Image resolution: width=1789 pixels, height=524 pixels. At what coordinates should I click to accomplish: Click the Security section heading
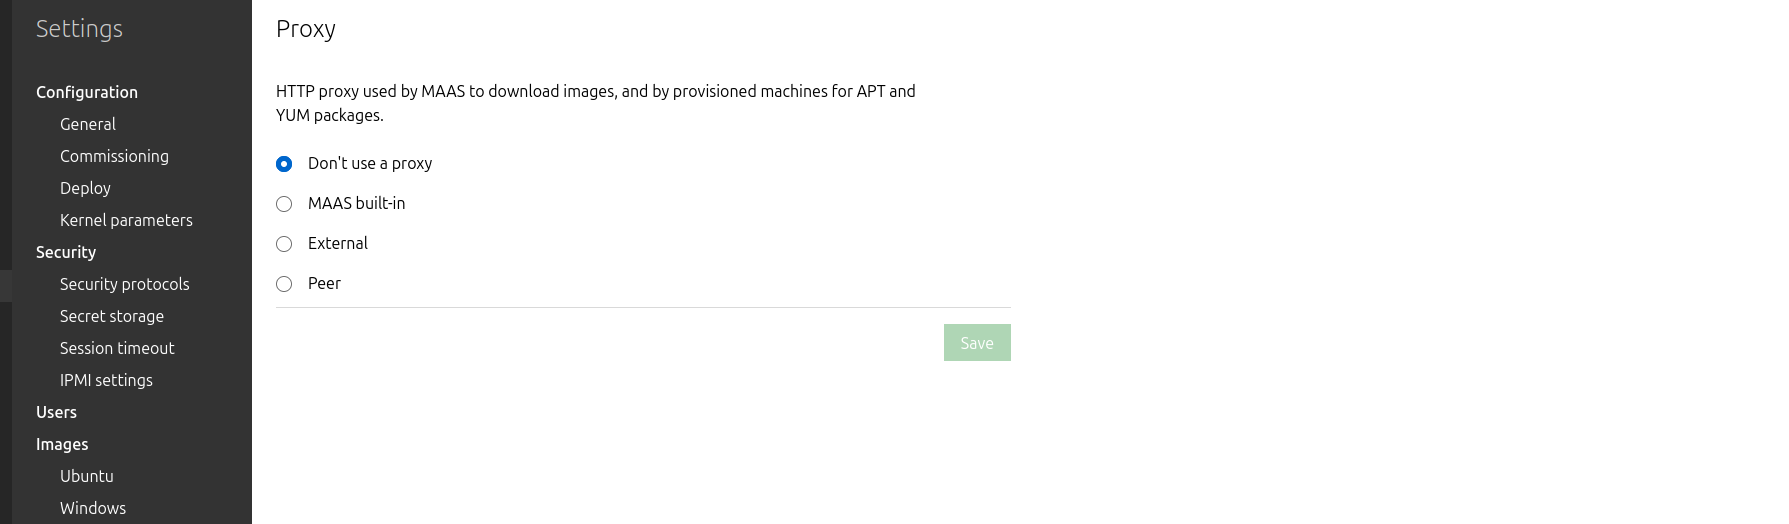click(66, 252)
